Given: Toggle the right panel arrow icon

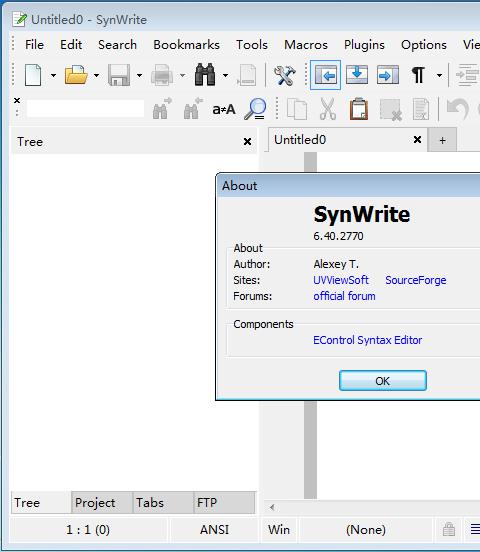Looking at the screenshot, I should 388,75.
